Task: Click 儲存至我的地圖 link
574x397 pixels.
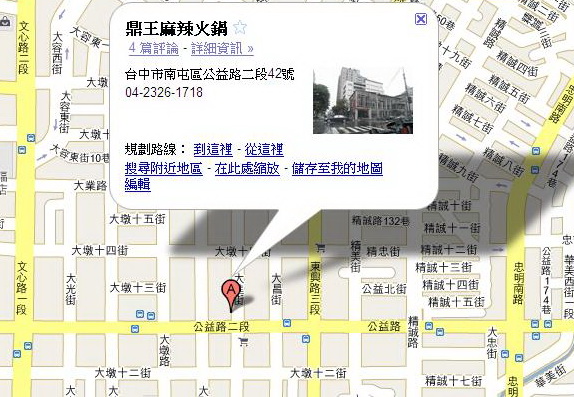Action: (x=337, y=168)
